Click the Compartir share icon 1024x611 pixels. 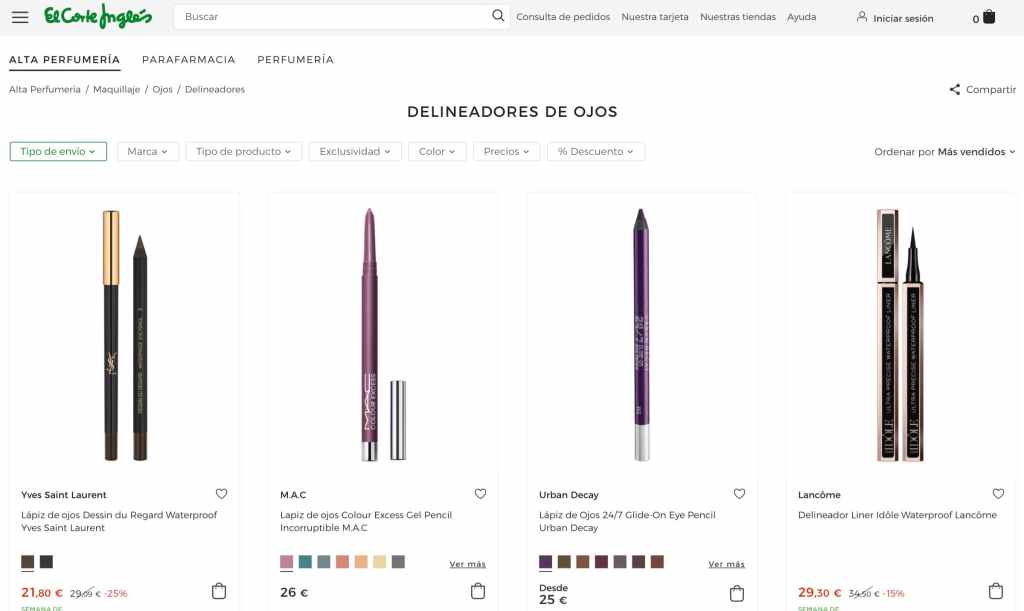click(955, 89)
